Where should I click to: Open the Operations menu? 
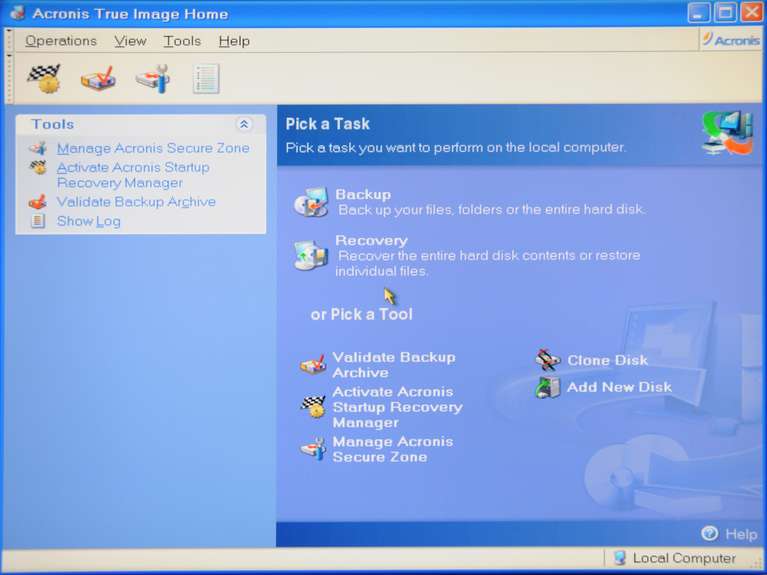tap(61, 41)
